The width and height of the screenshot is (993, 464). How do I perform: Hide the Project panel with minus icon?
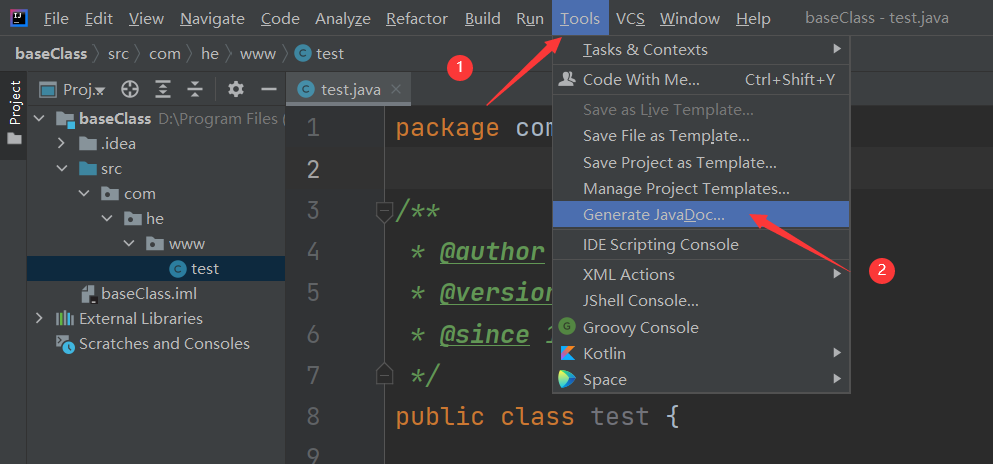(x=269, y=89)
